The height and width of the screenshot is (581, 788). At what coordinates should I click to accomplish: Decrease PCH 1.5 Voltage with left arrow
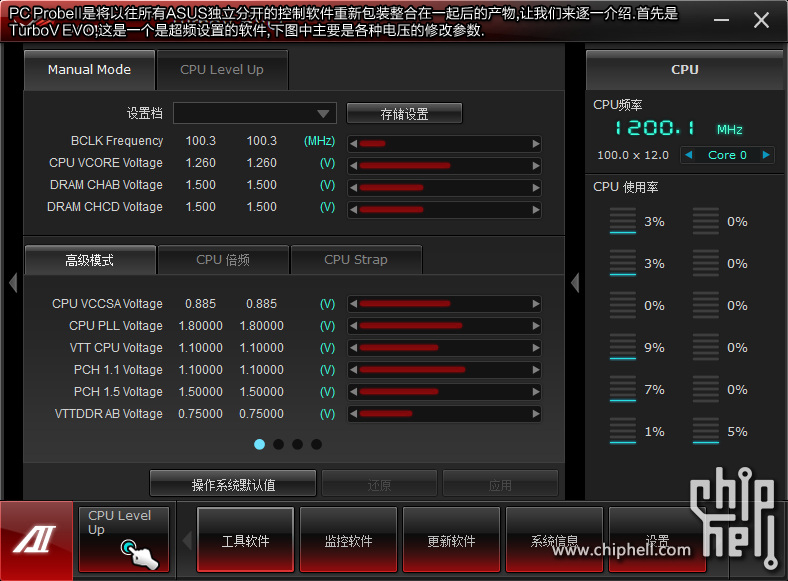coord(353,392)
